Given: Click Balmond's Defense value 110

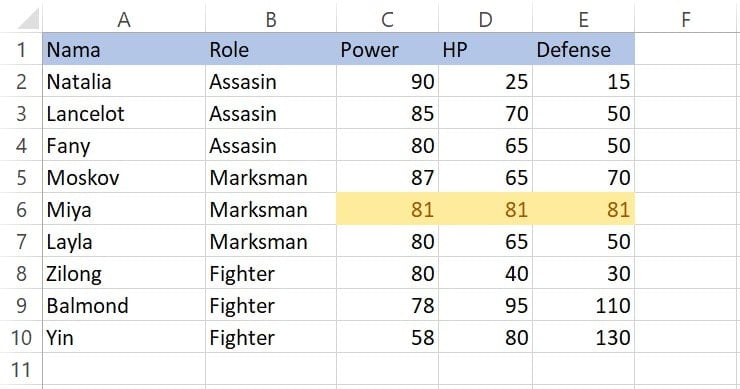Looking at the screenshot, I should (583, 305).
